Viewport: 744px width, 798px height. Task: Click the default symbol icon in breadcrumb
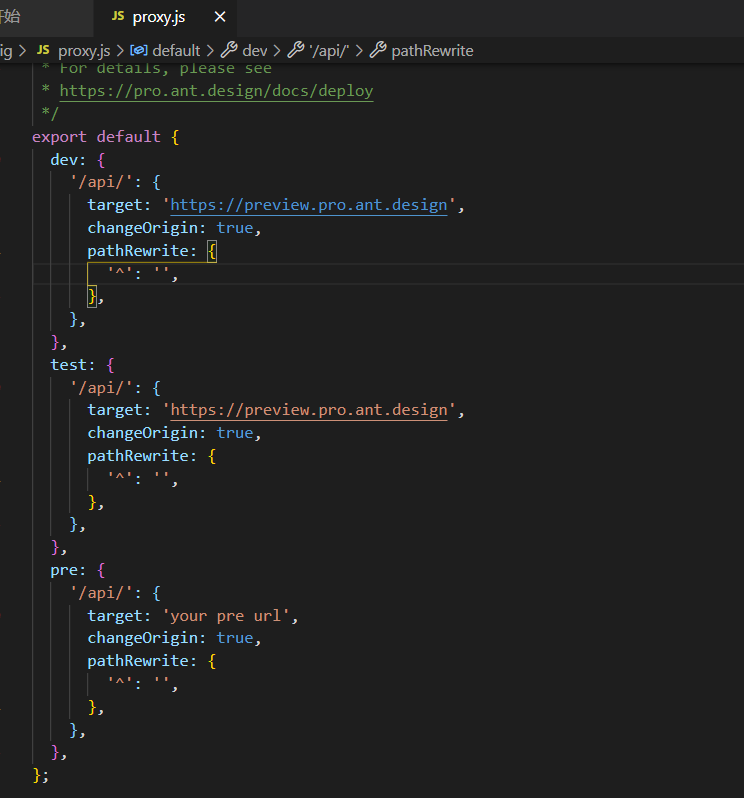[139, 50]
